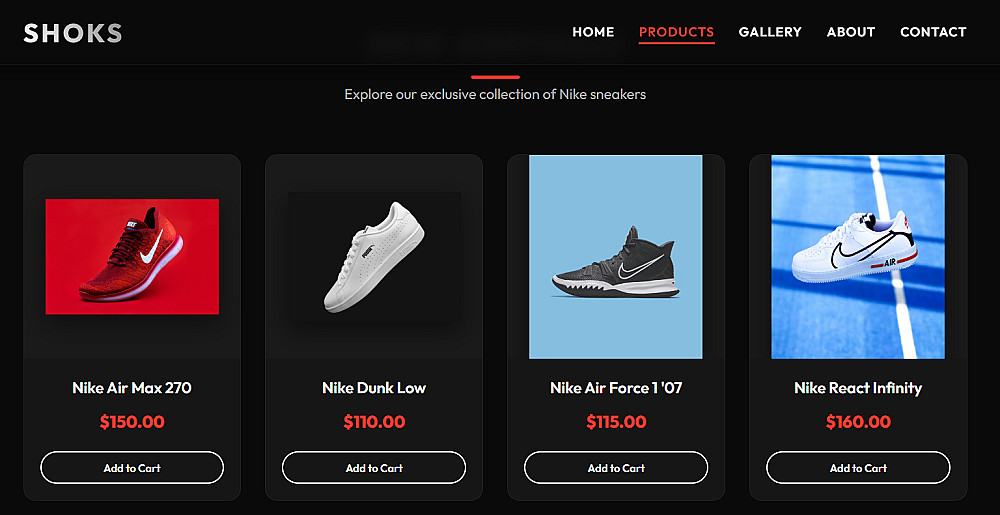The width and height of the screenshot is (1000, 515).
Task: Open the Nike Dunk Low product name
Action: (374, 388)
